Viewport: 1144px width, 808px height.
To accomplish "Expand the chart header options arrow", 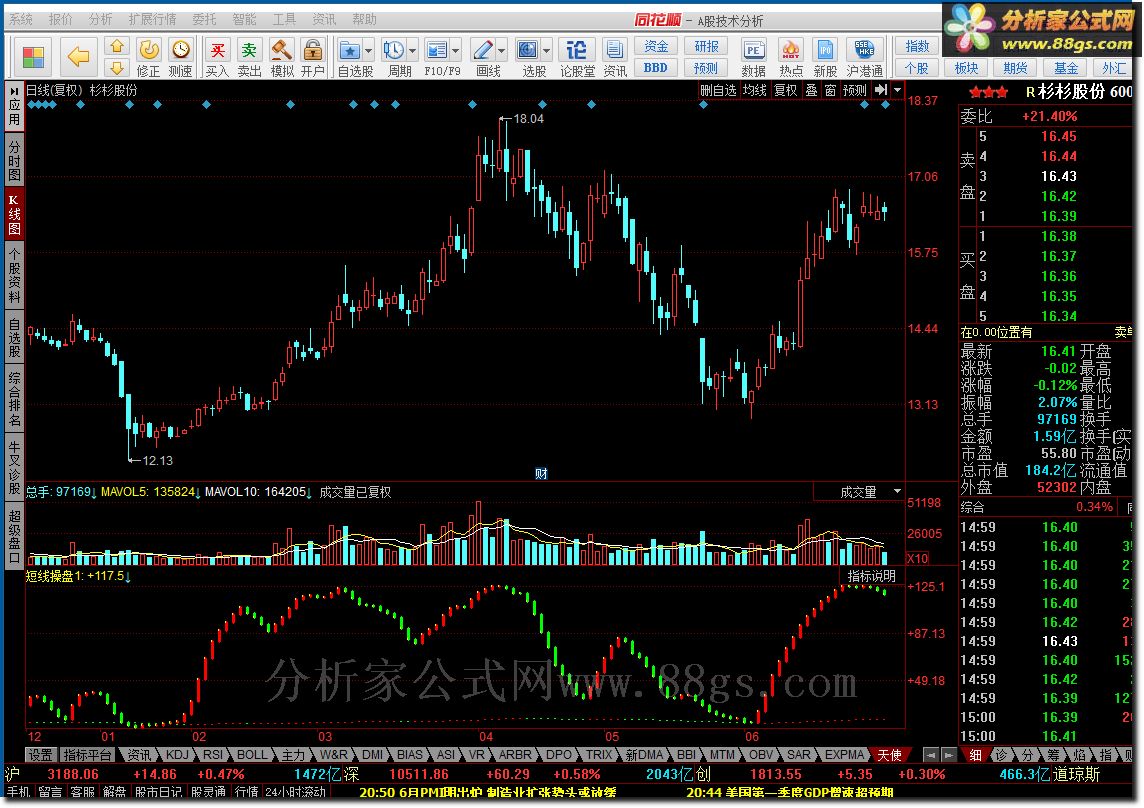I will click(x=897, y=90).
